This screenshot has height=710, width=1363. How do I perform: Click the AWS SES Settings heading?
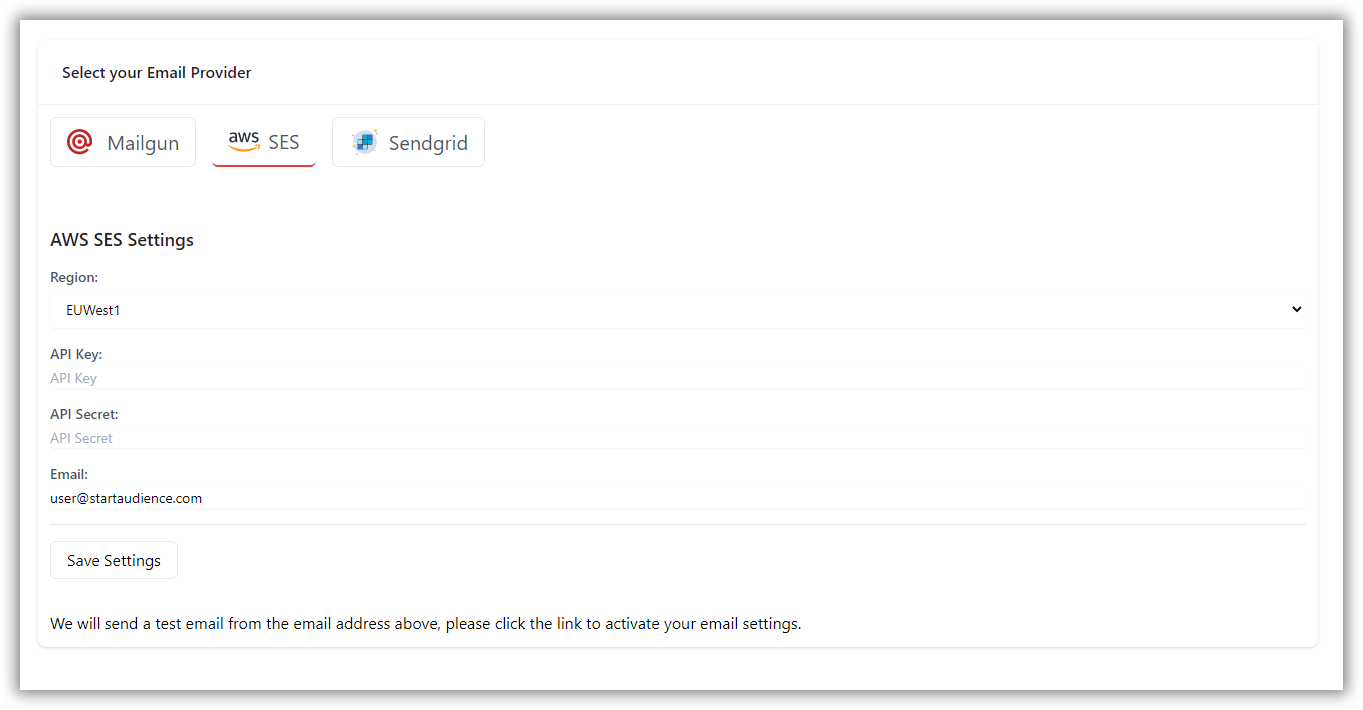pos(122,240)
